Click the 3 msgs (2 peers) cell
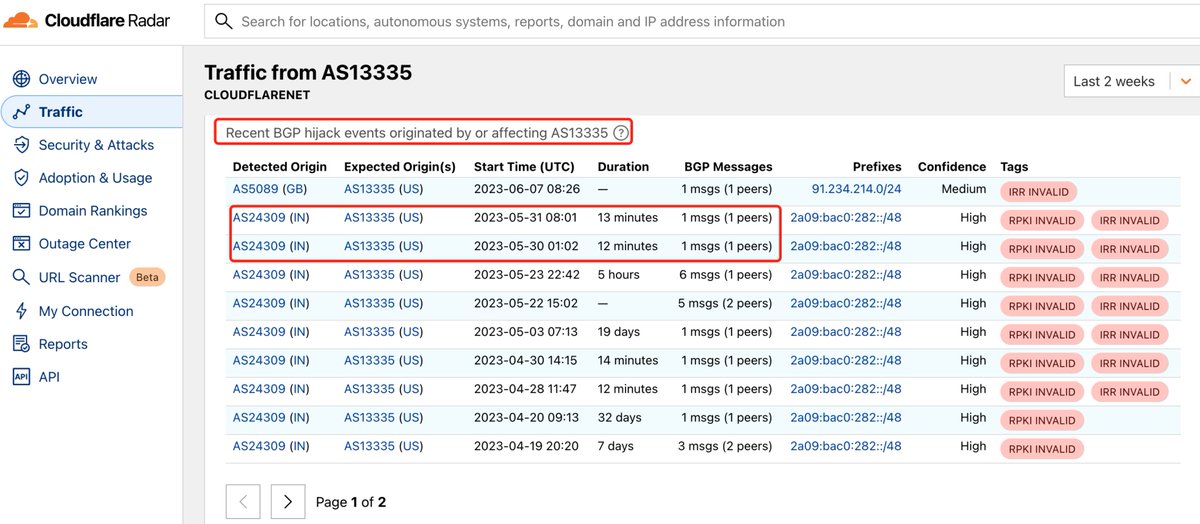The width and height of the screenshot is (1200, 524). [726, 446]
